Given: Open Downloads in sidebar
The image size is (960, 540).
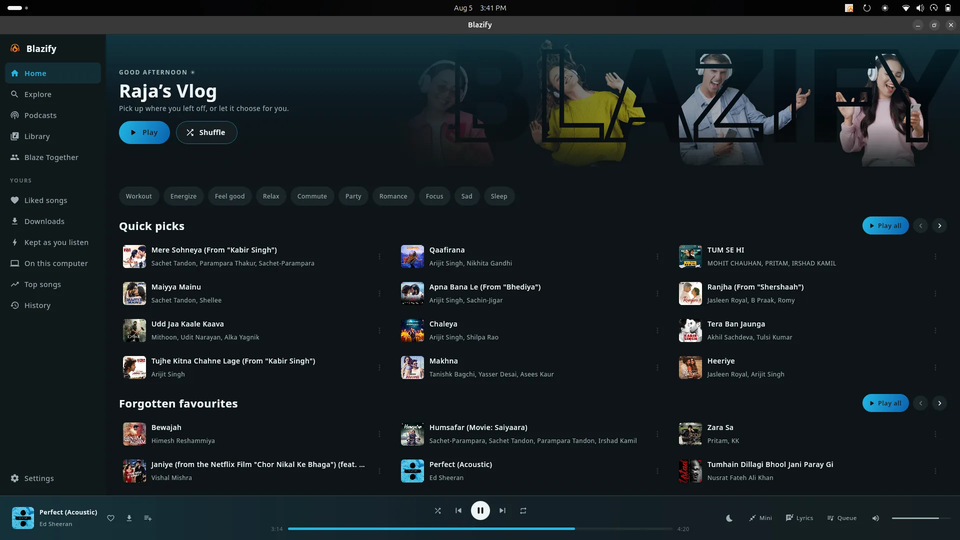Looking at the screenshot, I should pyautogui.click(x=53, y=221).
